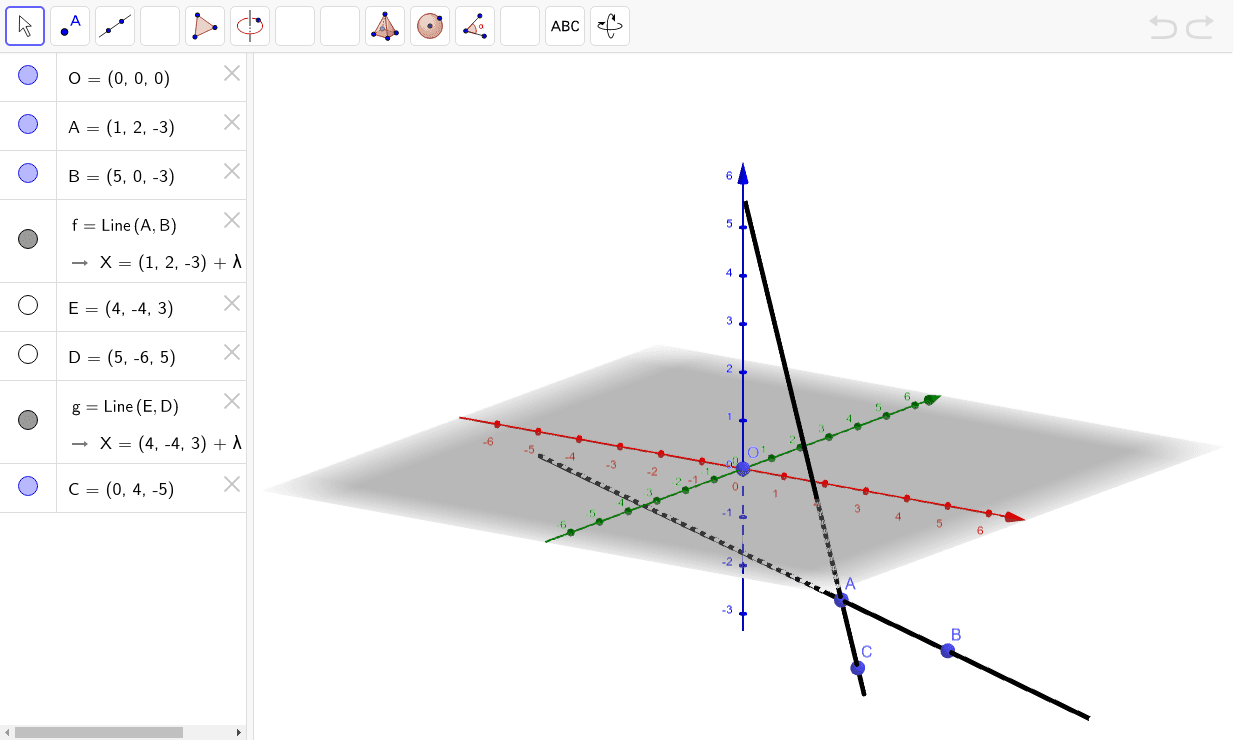1234x742 pixels.
Task: Select the ABC text tool
Action: (565, 26)
